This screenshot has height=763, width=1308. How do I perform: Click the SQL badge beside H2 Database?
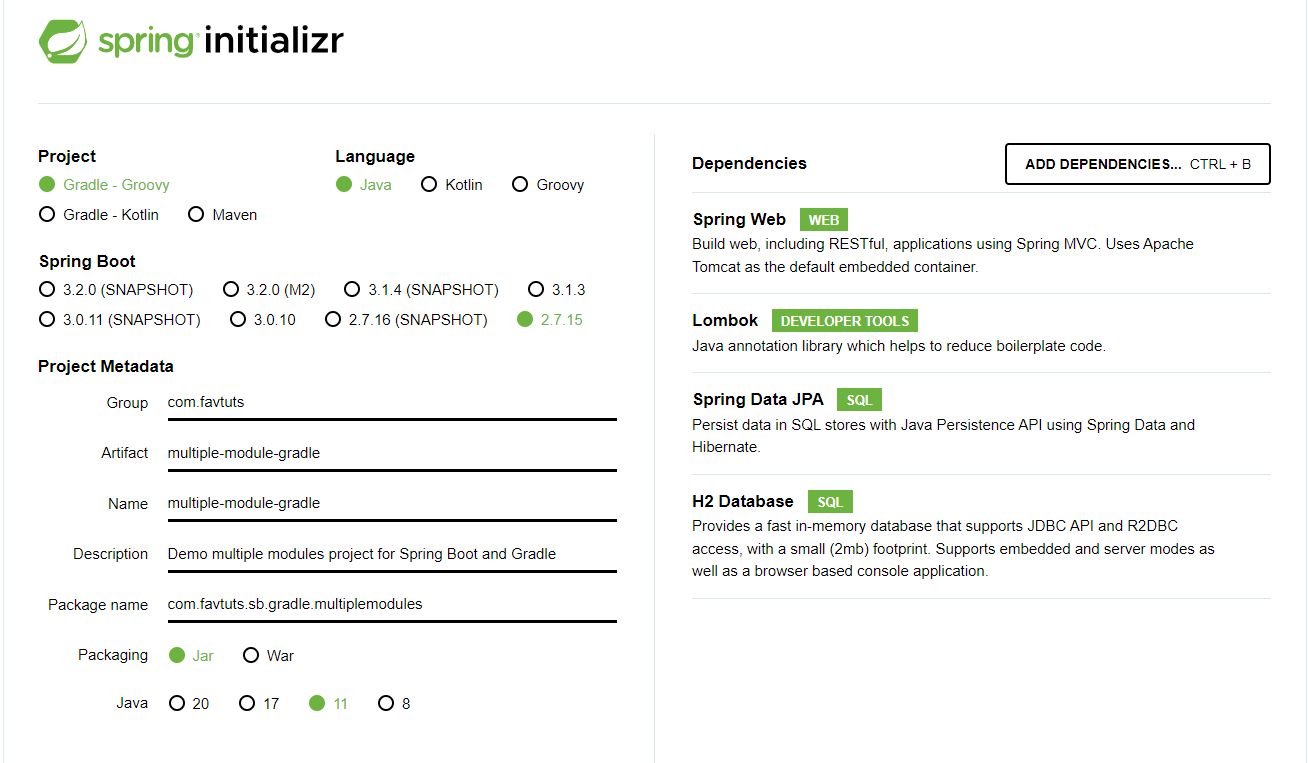(x=830, y=502)
